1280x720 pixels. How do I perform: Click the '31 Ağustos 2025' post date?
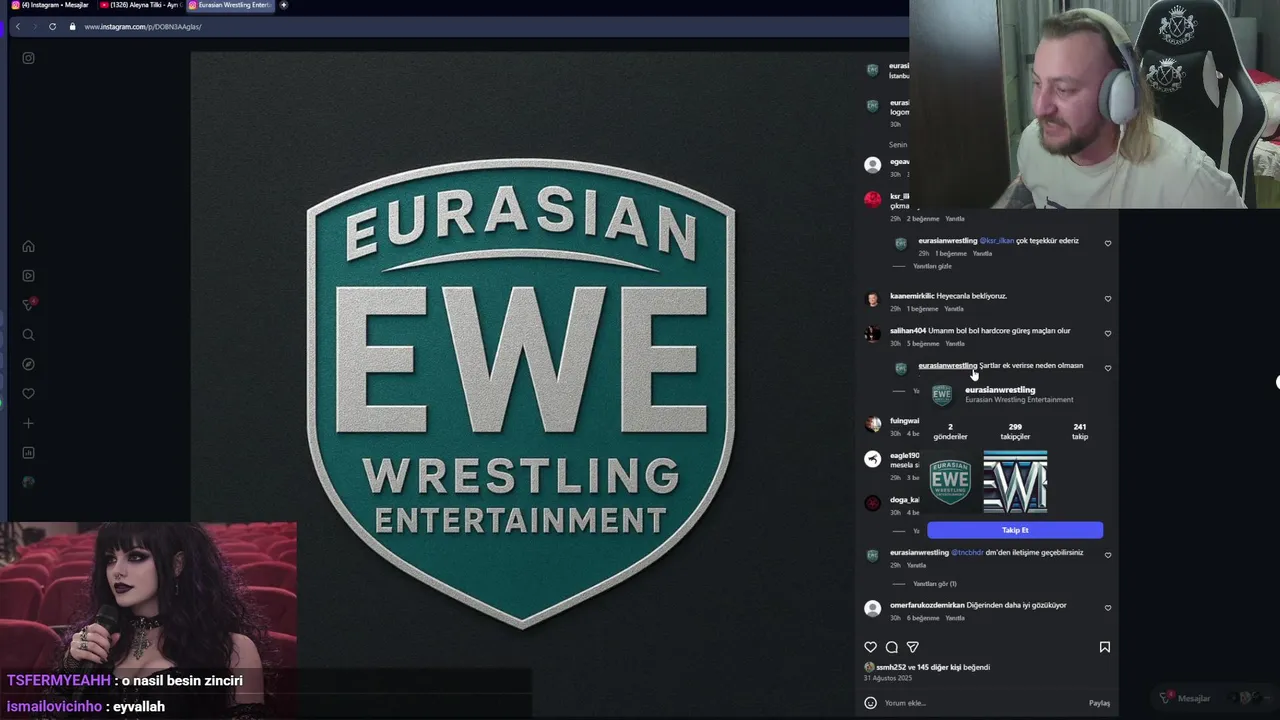click(888, 678)
